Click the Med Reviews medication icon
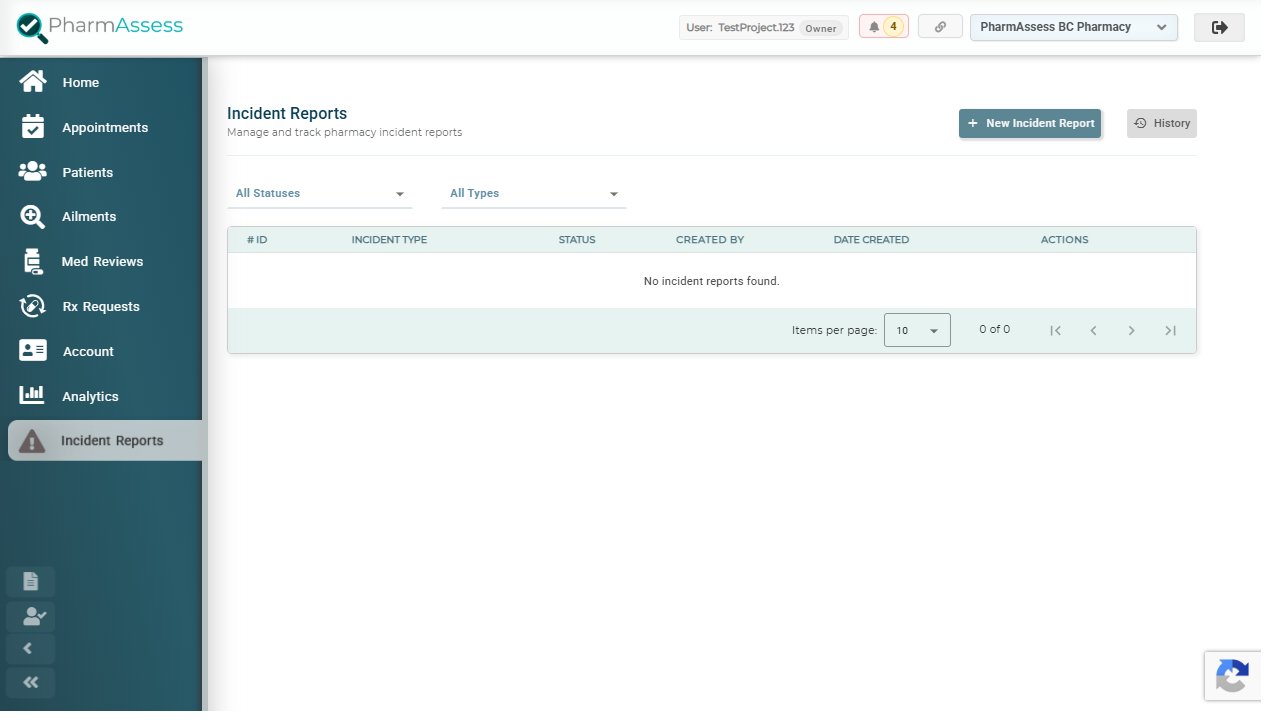The height and width of the screenshot is (720, 1280). click(33, 261)
